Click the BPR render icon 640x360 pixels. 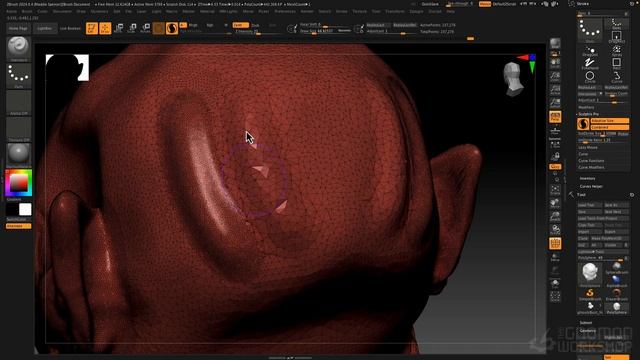[x=555, y=43]
